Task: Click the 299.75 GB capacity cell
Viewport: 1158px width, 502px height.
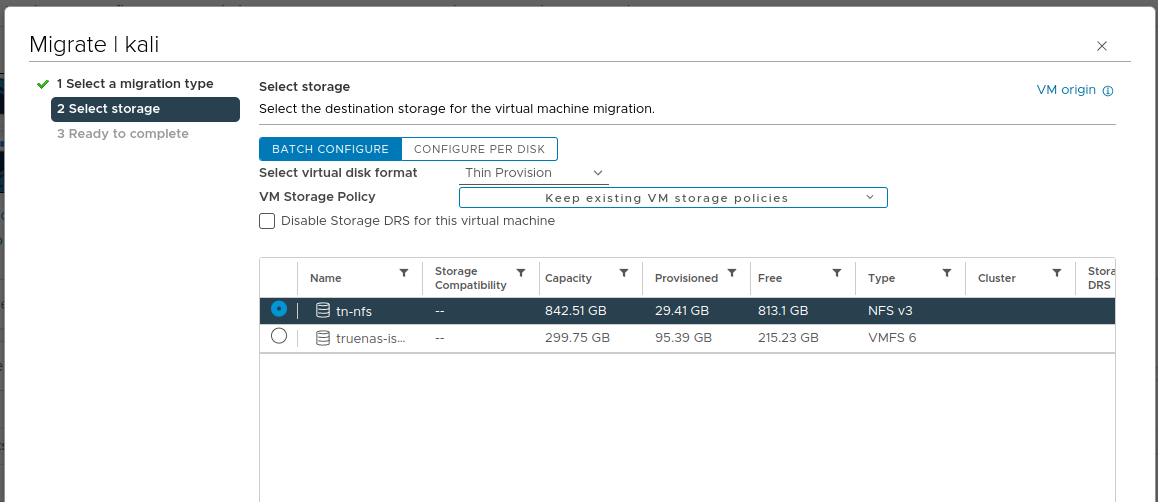Action: [577, 338]
